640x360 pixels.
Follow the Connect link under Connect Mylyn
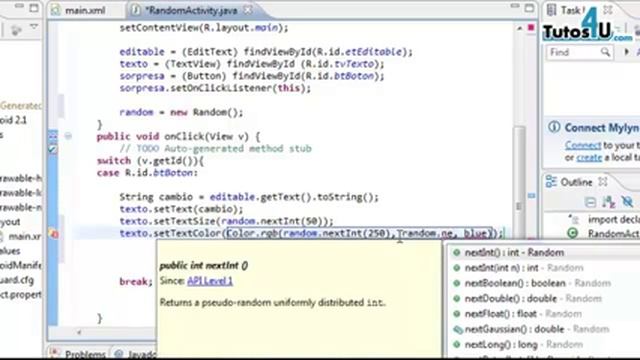[x=583, y=145]
